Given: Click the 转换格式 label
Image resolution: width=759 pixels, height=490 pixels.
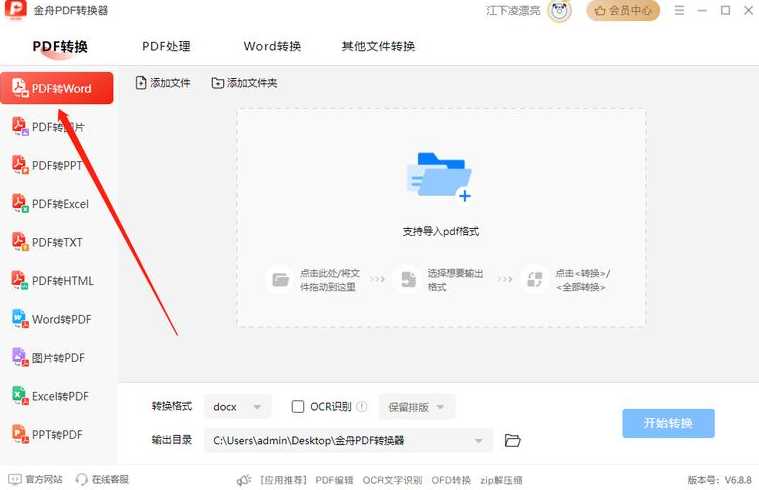Looking at the screenshot, I should (x=171, y=406).
